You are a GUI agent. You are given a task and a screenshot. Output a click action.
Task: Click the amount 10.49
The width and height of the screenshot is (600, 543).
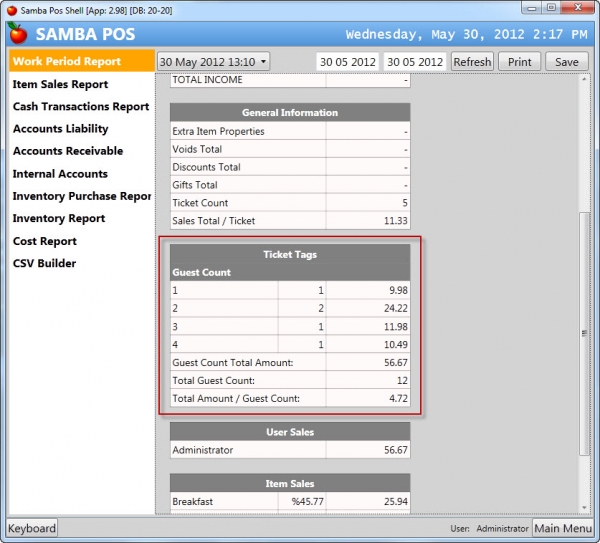396,345
